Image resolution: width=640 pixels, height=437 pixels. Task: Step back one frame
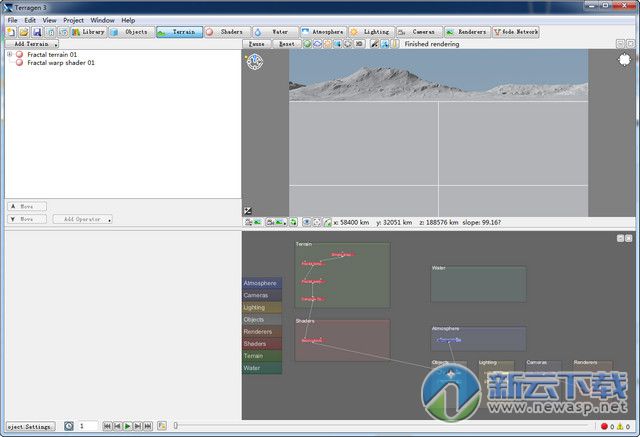[x=117, y=426]
